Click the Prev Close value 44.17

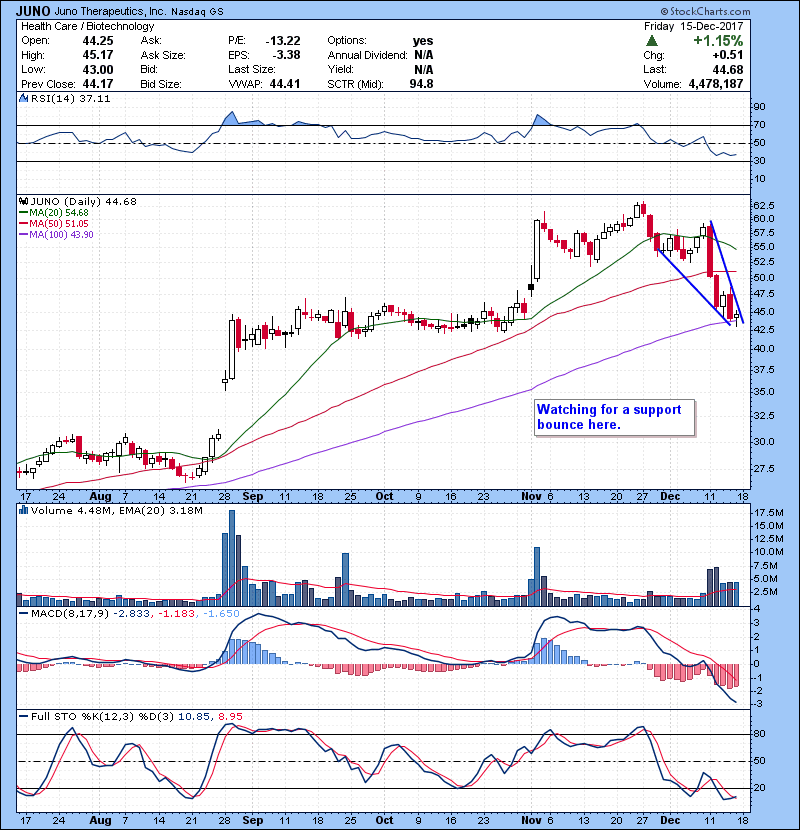[98, 84]
